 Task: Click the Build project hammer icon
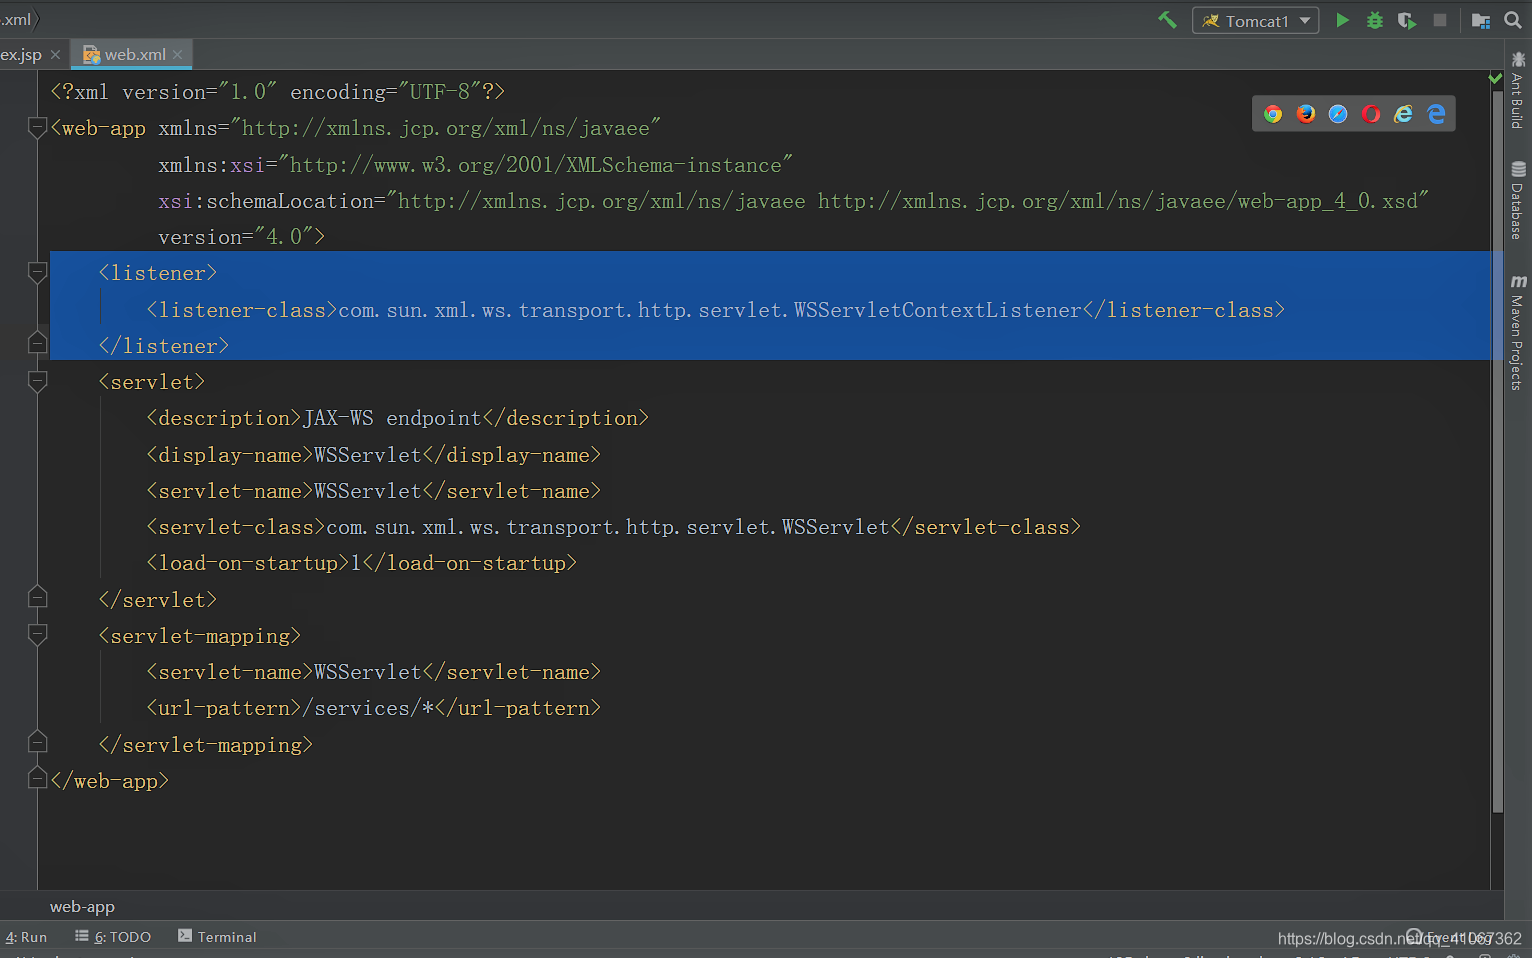[1167, 20]
